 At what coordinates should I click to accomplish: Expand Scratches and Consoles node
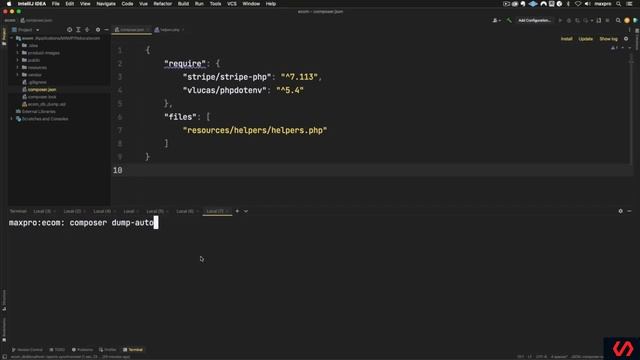[12, 119]
